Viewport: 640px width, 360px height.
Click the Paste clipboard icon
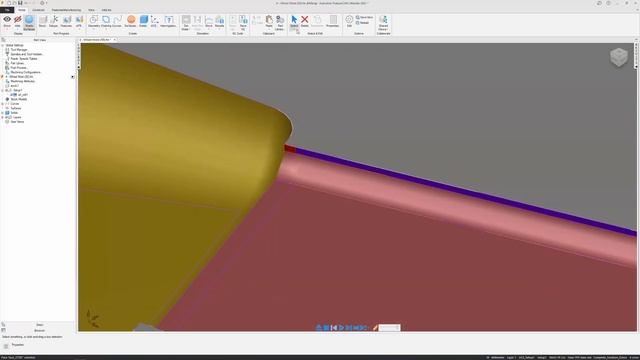pyautogui.click(x=269, y=20)
